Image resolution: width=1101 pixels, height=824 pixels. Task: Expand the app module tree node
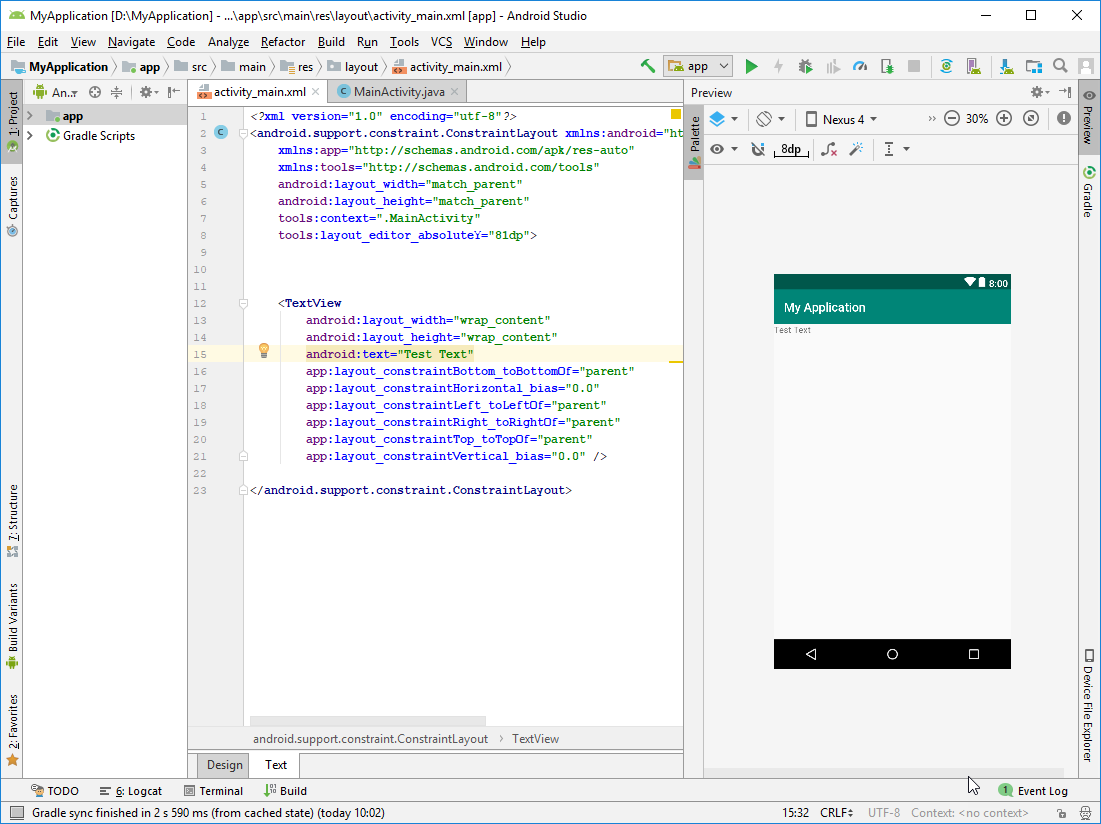point(30,116)
